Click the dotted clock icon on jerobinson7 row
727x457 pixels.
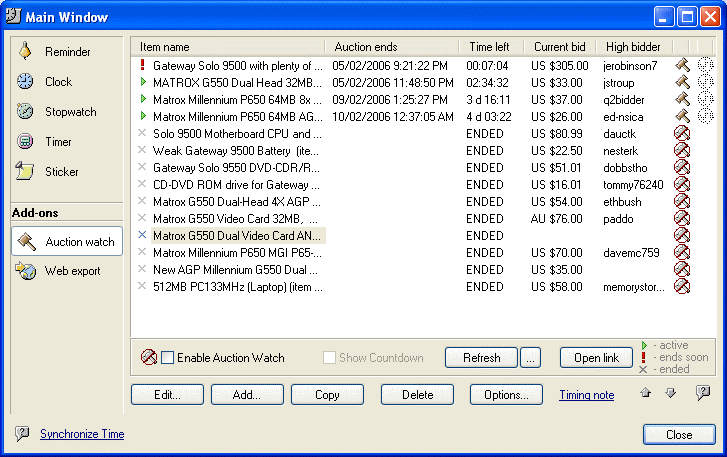[705, 65]
